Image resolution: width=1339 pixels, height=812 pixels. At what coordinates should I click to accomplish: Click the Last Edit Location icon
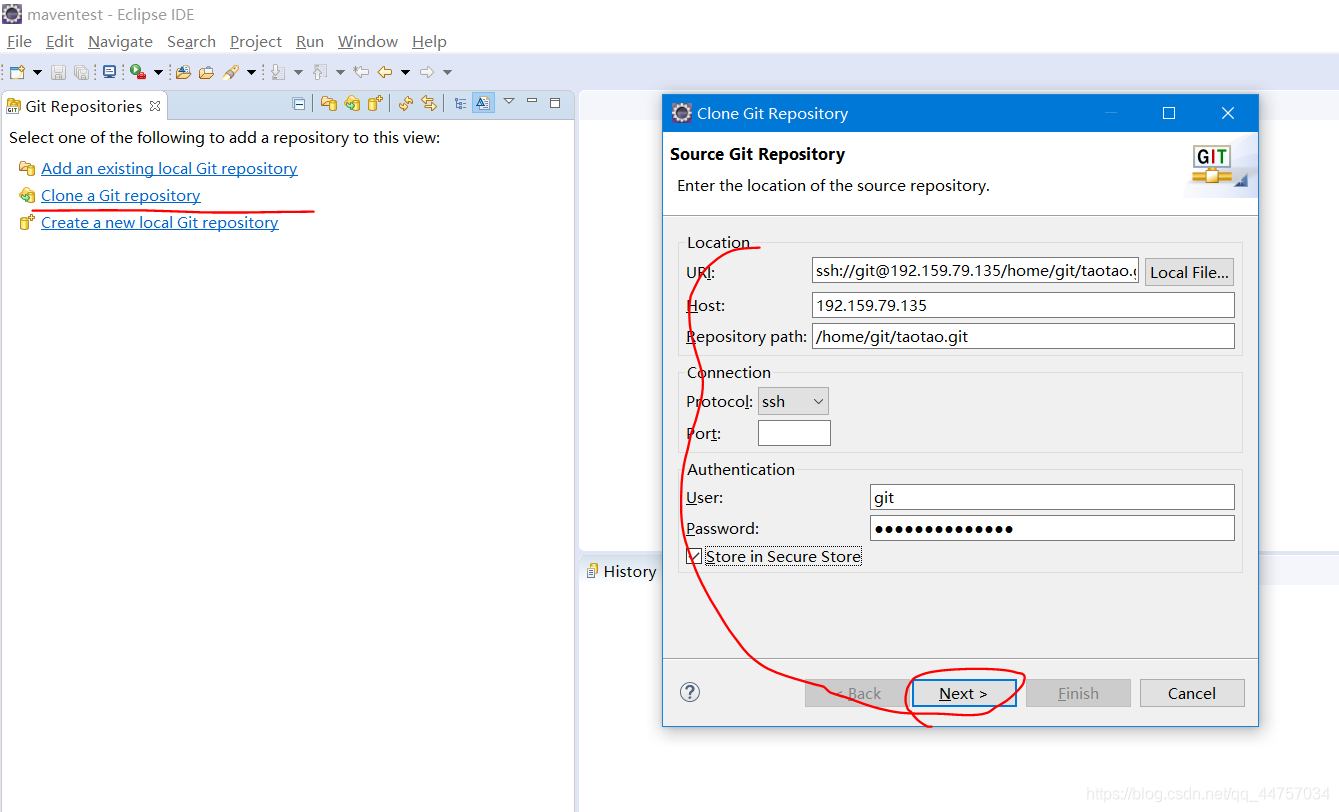[361, 72]
